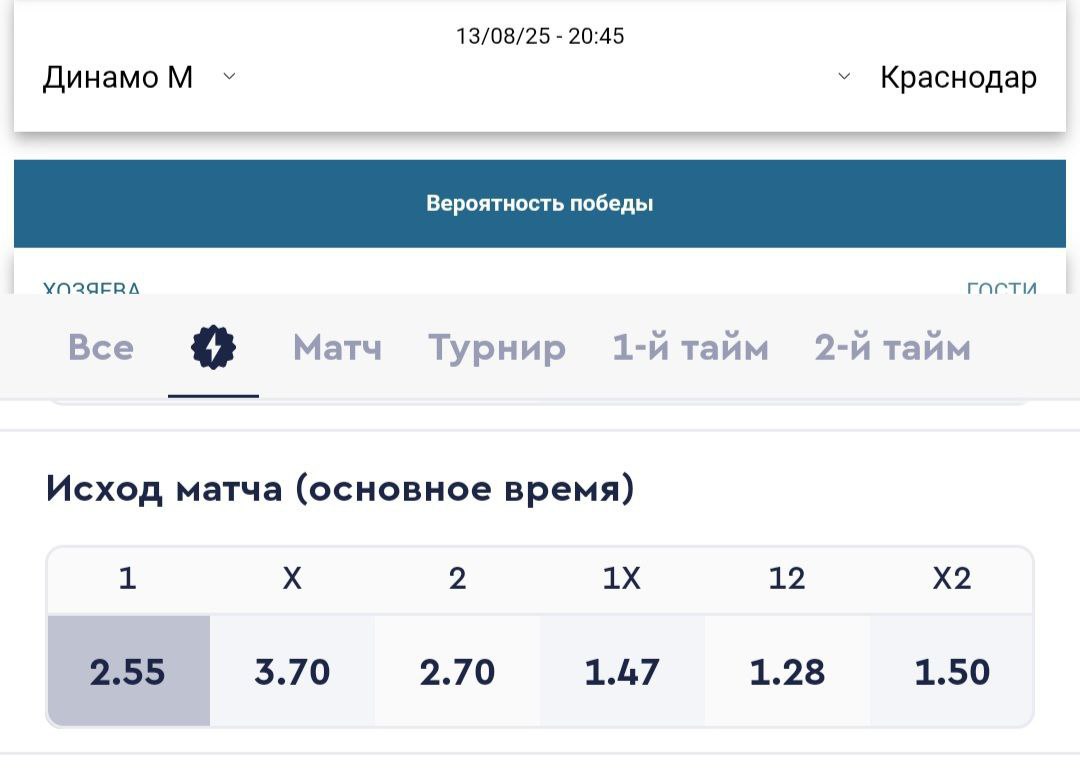Expand the Динамо М team chevron

[229, 76]
